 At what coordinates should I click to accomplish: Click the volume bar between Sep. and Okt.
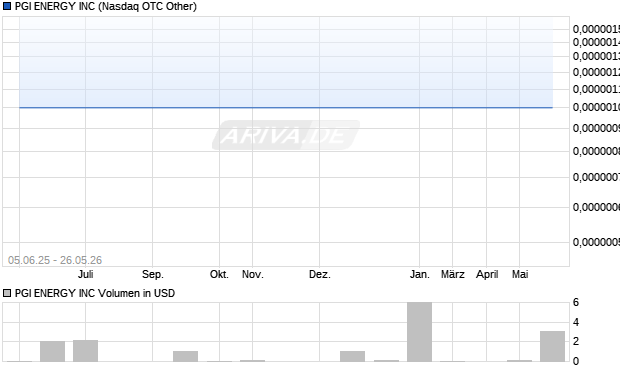point(185,356)
